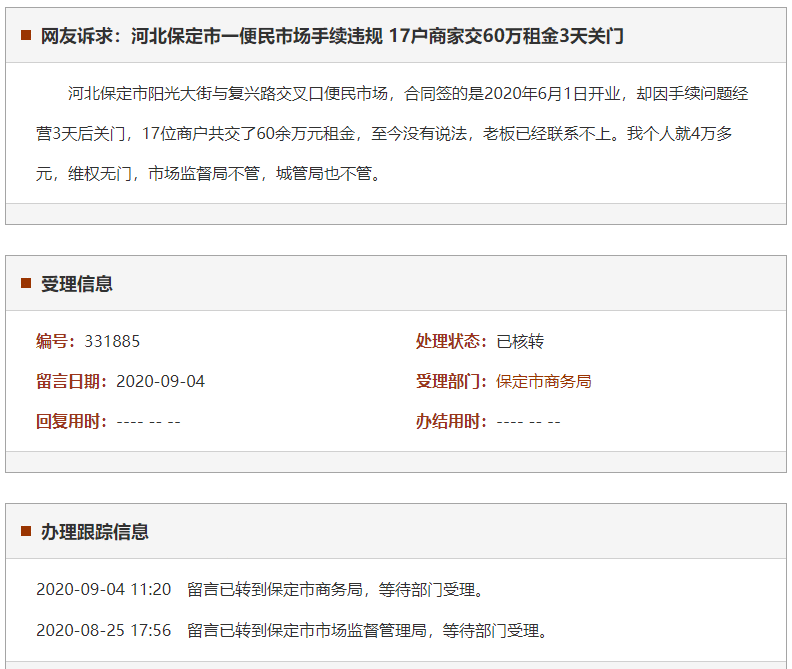The width and height of the screenshot is (792, 669).
Task: Click the red square beside 网友诉求 title
Action: pyautogui.click(x=26, y=36)
